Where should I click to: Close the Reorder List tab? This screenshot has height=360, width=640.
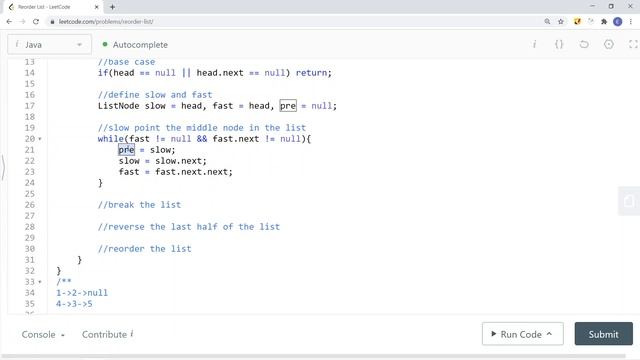pyautogui.click(x=96, y=7)
